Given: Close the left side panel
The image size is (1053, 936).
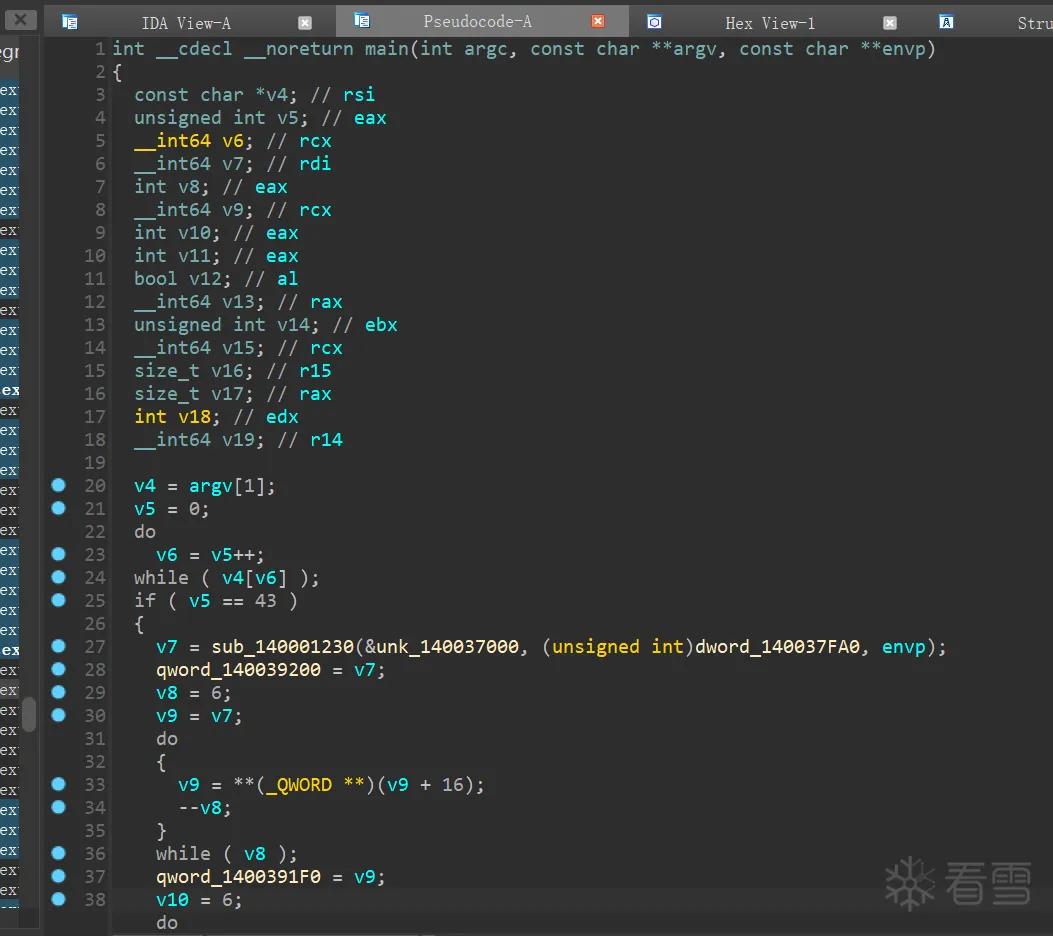Looking at the screenshot, I should (x=21, y=20).
